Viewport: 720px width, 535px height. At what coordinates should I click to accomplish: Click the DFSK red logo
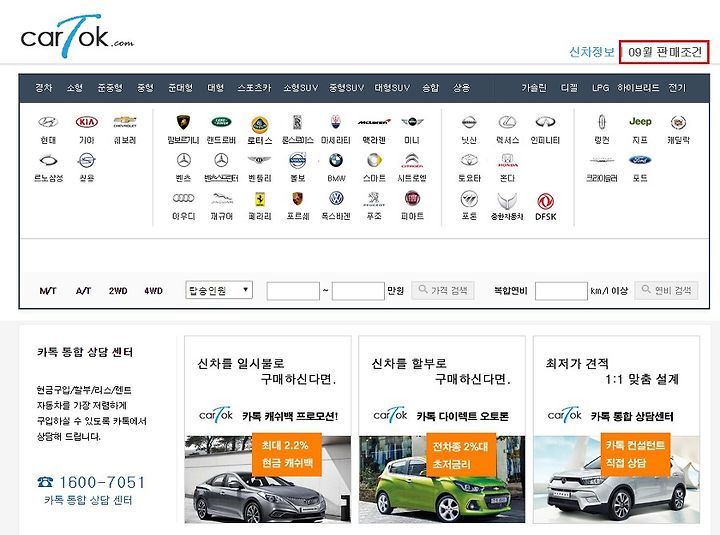546,201
